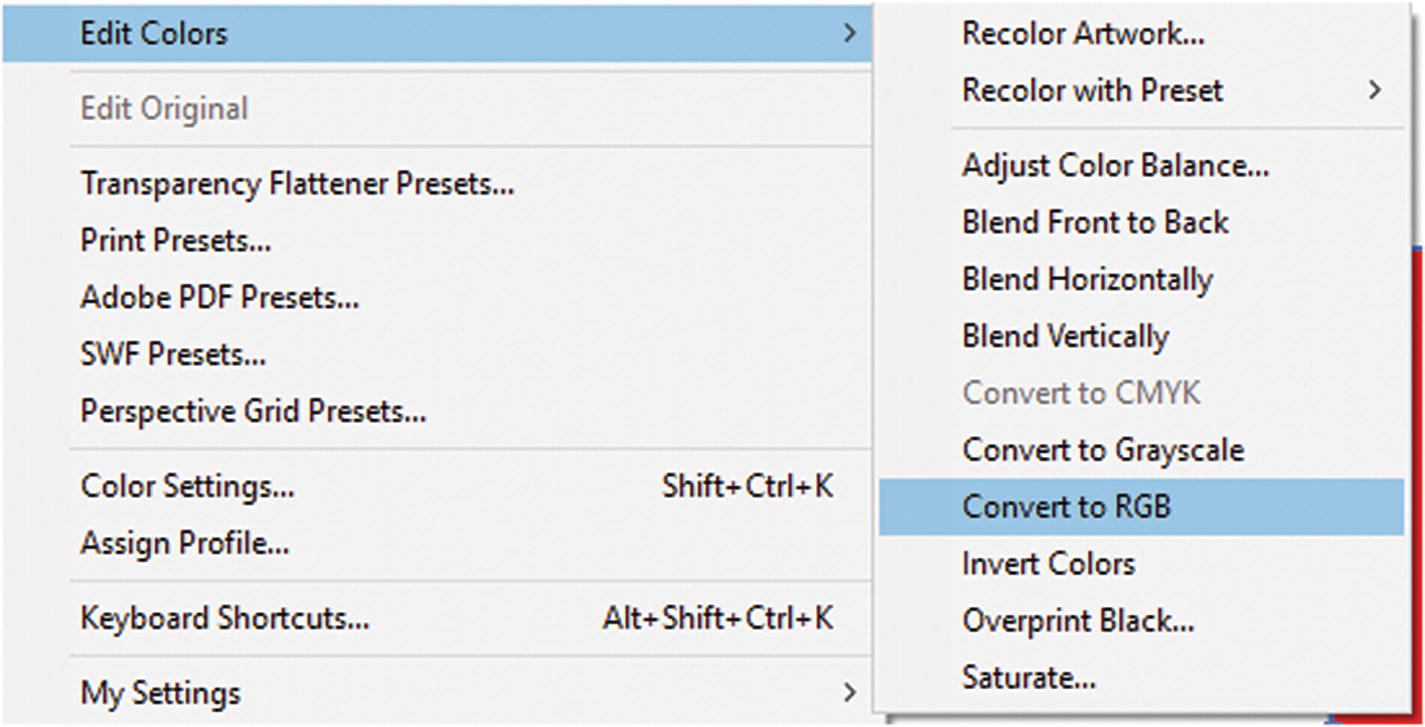
Task: Click the highlighted Convert to RGB
Action: point(1066,507)
